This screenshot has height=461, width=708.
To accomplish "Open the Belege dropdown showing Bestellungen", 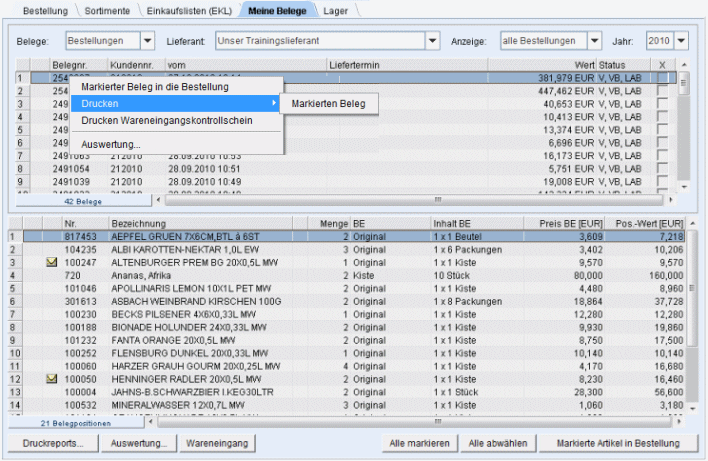I will pos(148,41).
